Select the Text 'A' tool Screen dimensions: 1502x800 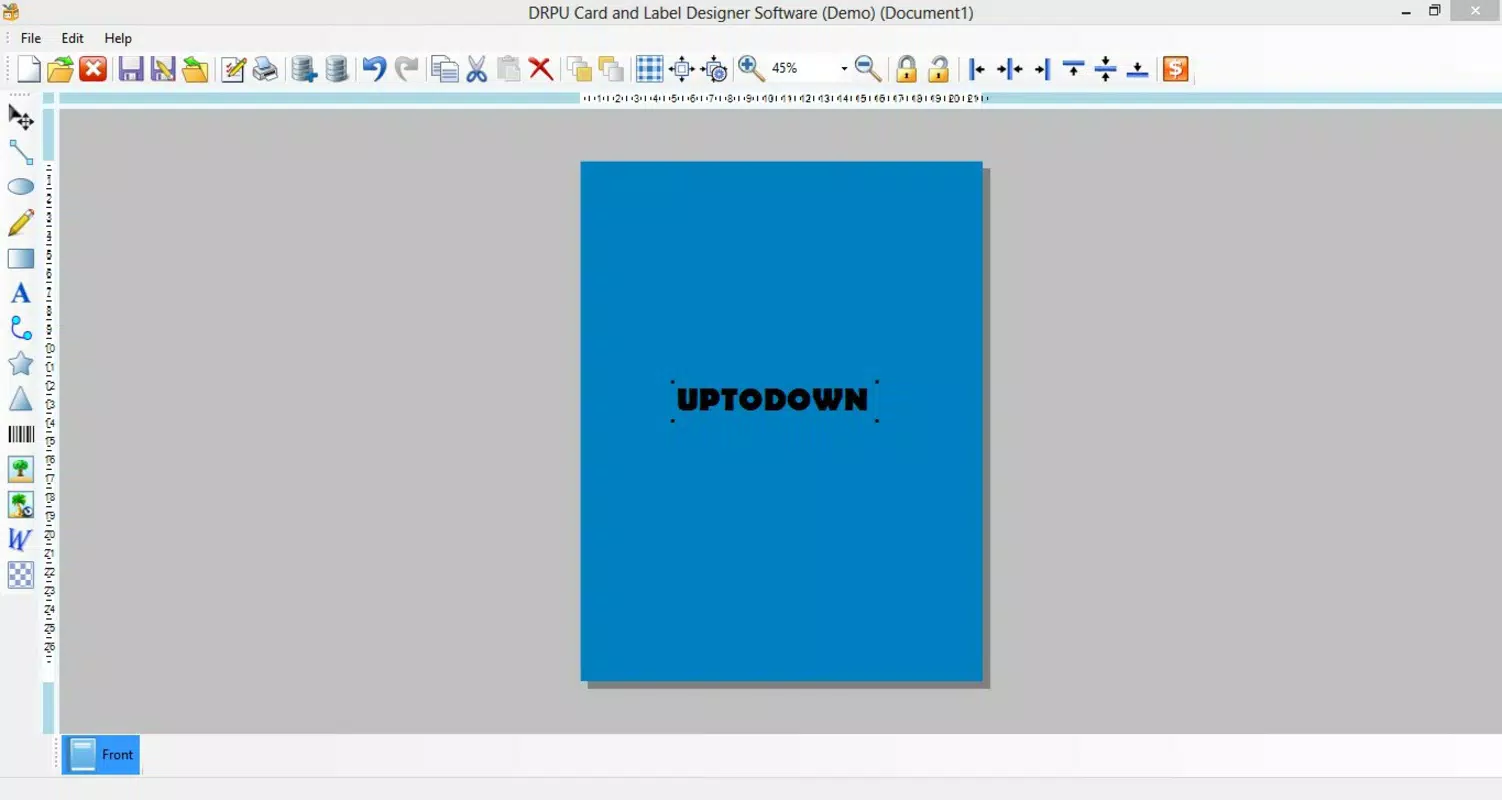pyautogui.click(x=21, y=294)
